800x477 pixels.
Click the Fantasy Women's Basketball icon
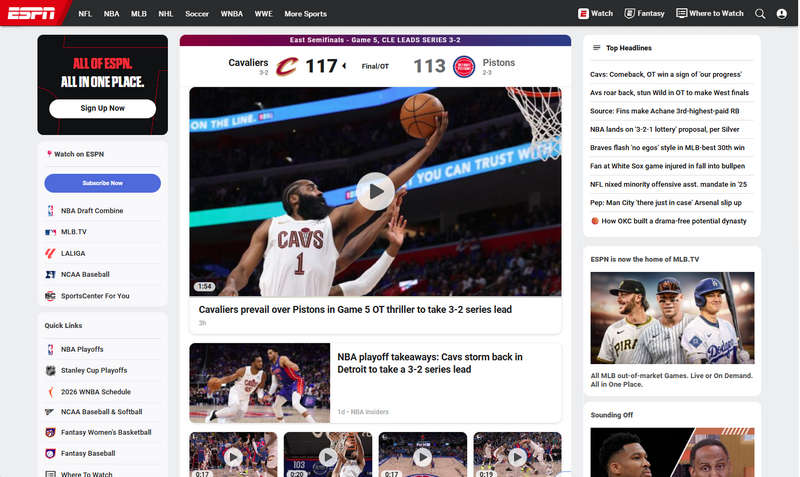pos(50,433)
